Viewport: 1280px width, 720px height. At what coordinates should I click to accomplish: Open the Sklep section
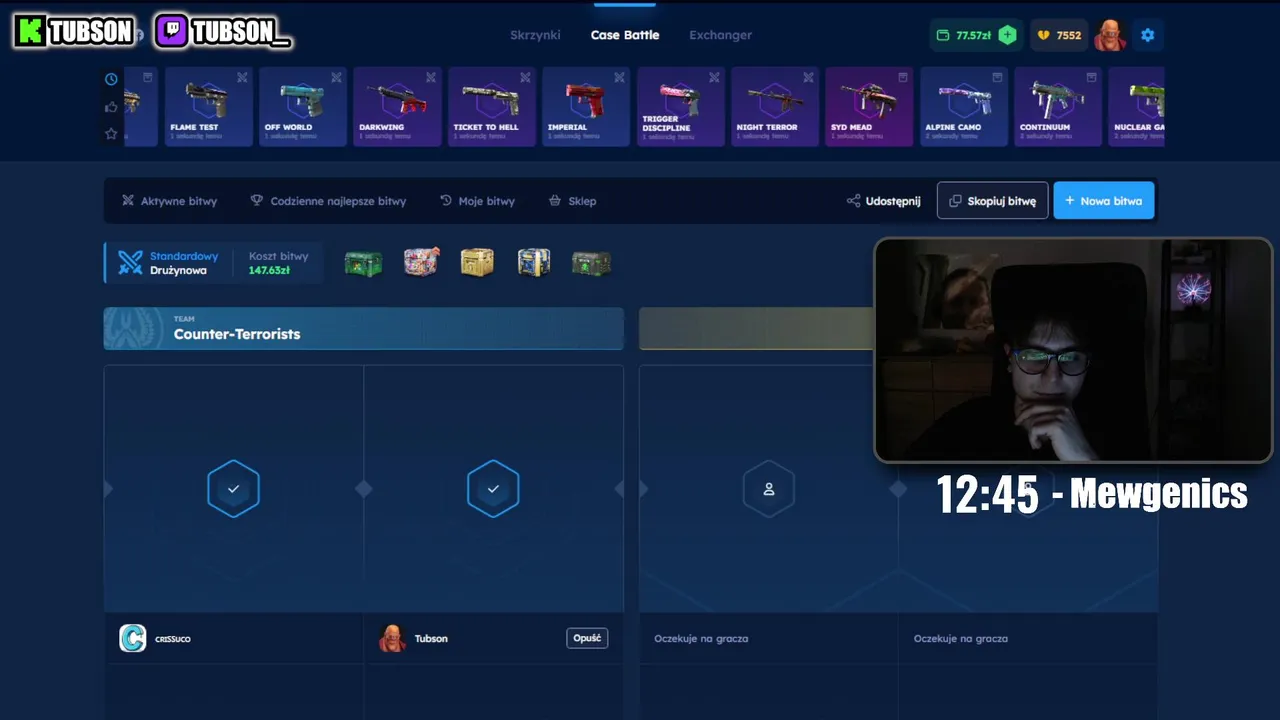coord(572,201)
